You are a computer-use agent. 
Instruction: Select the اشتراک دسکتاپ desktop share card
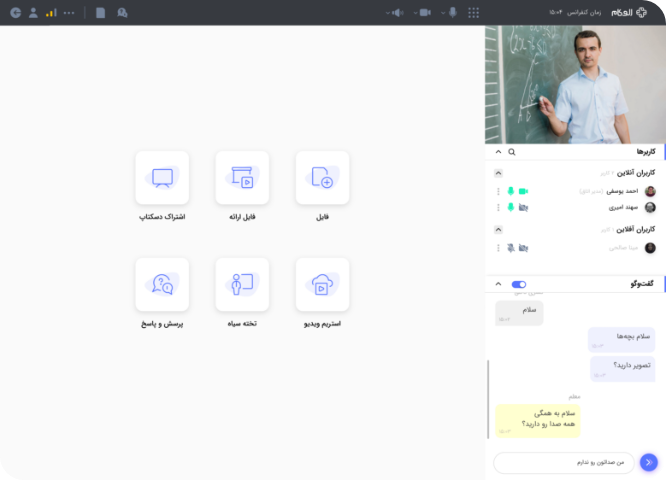162,178
